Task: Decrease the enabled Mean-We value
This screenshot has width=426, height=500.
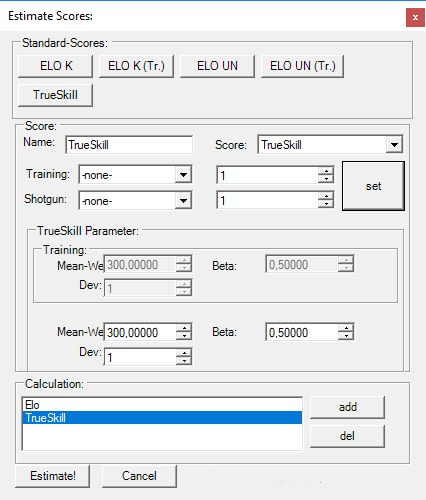Action: 184,336
